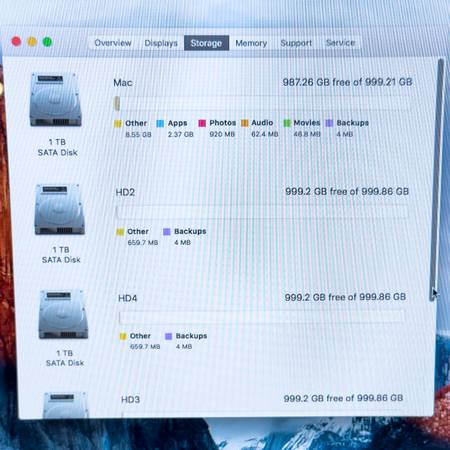Click the HD4 storage usage bar
The width and height of the screenshot is (450, 450).
(x=262, y=317)
